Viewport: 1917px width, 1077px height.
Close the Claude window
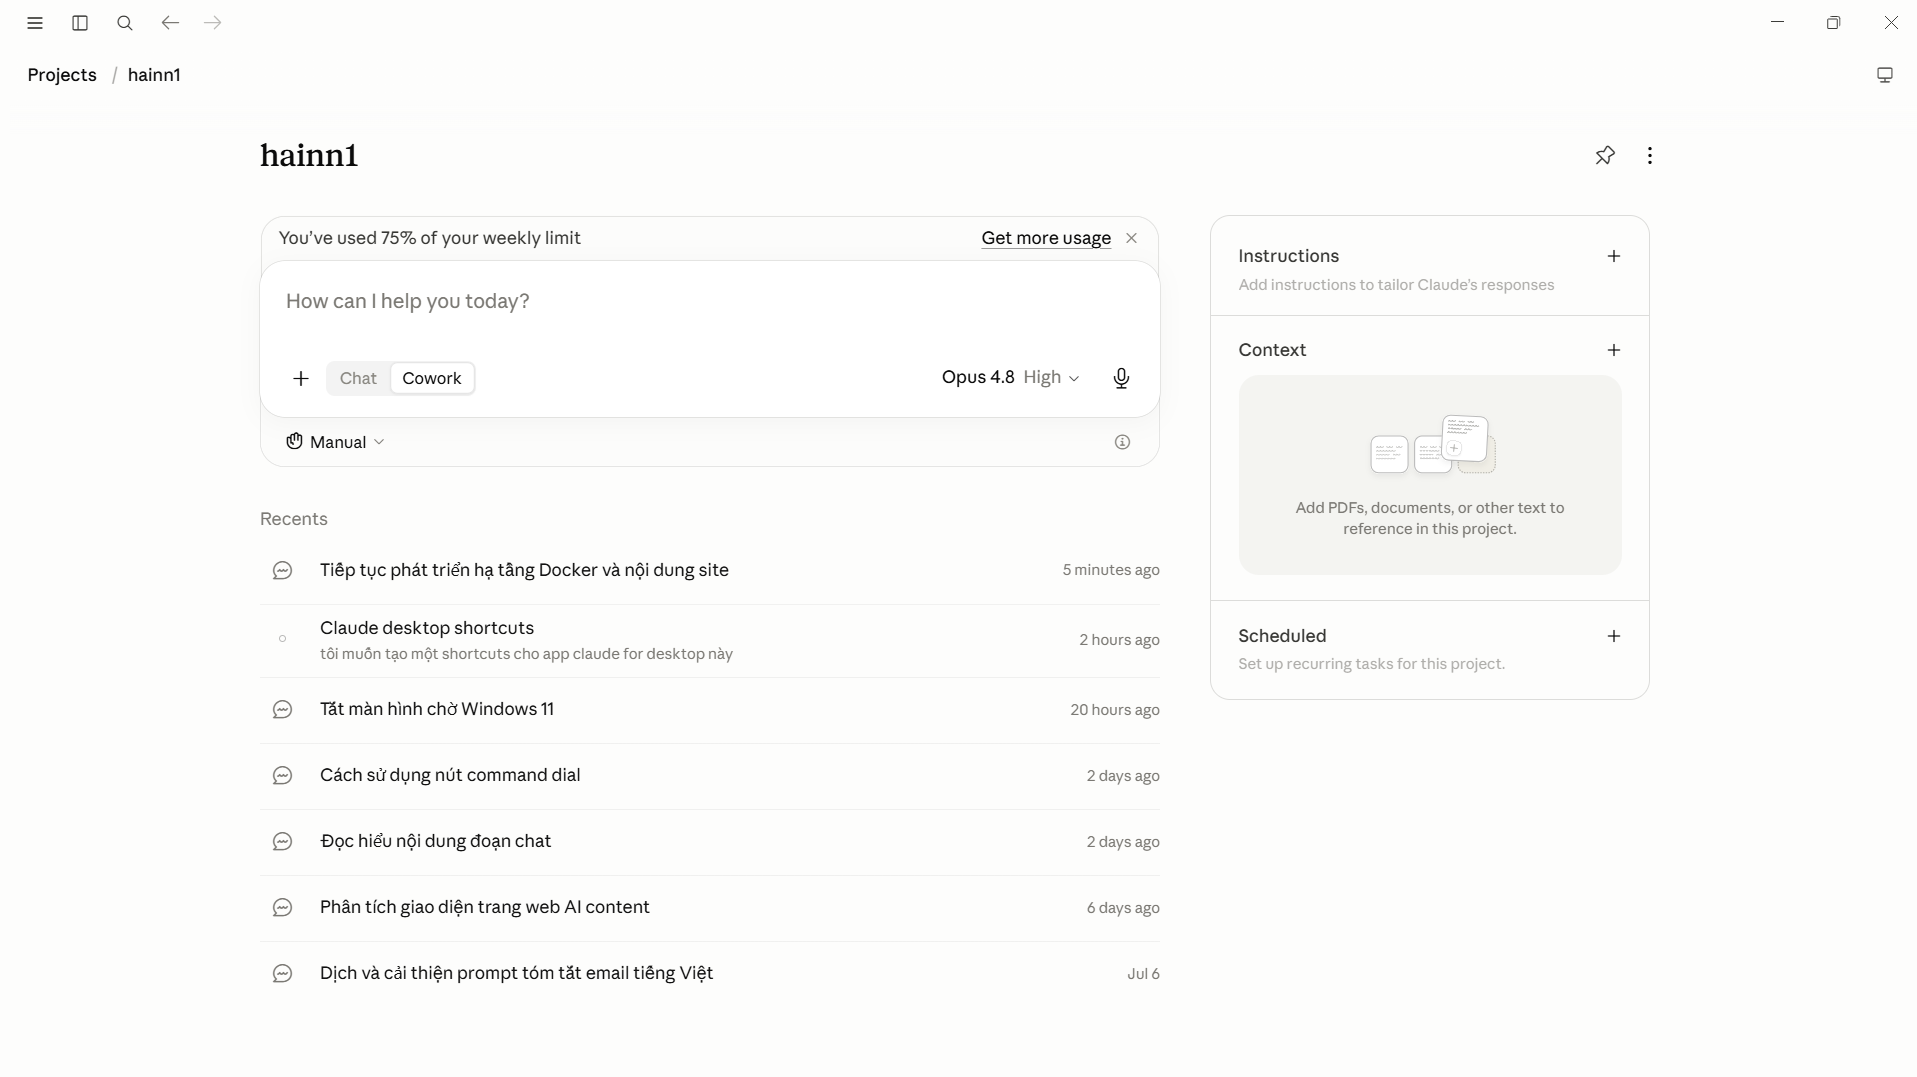[x=1891, y=22]
